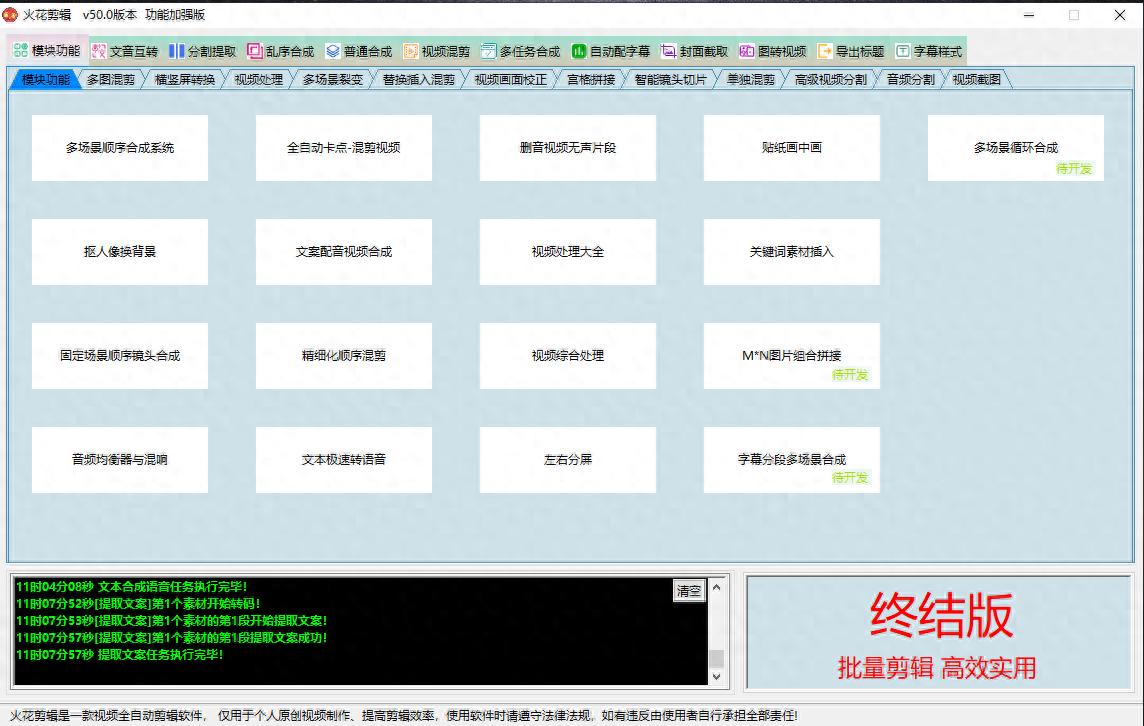Open the 导出标题 icon
This screenshot has height=726, width=1144.
825,51
